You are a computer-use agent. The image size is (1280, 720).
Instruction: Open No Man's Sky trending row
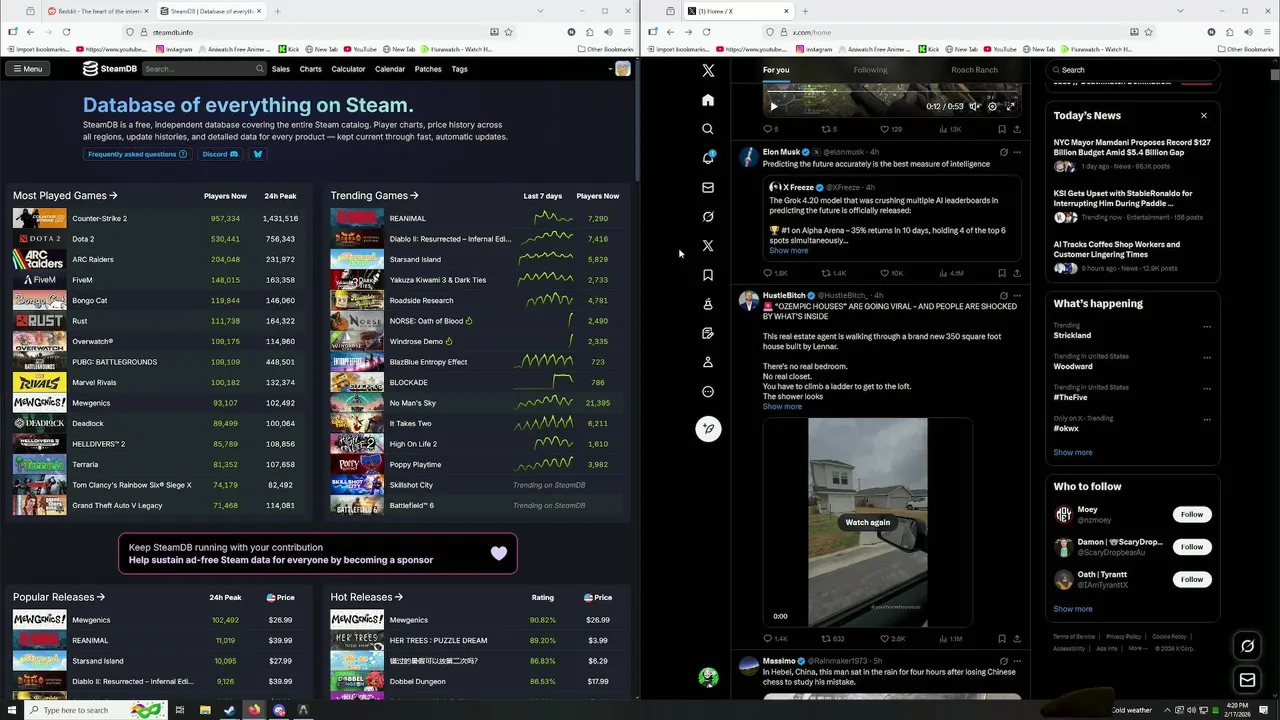point(475,403)
